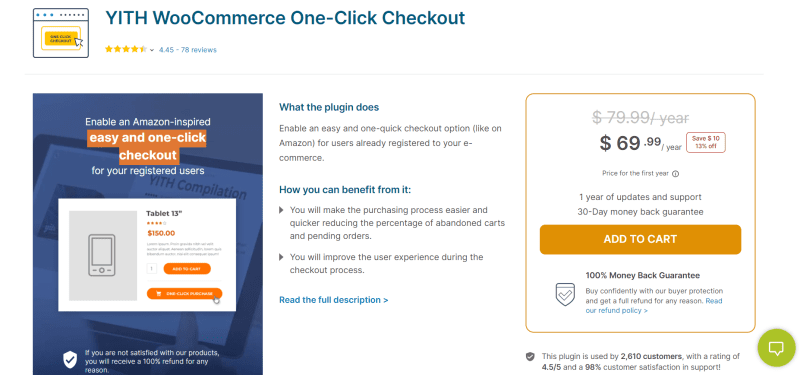Read the full description link

[334, 300]
